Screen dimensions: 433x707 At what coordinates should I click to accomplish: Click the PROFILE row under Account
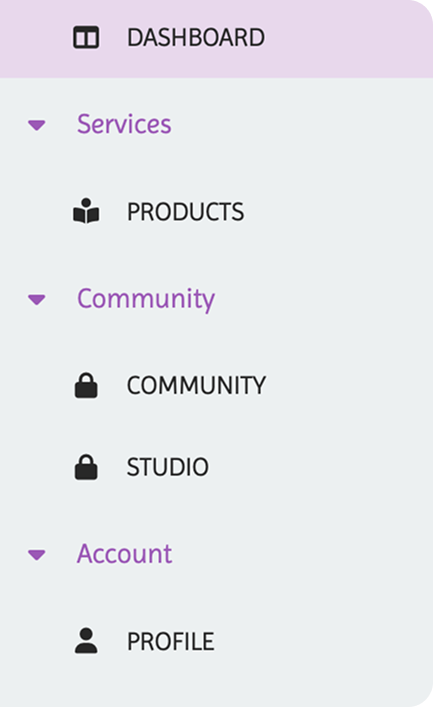pos(216,641)
